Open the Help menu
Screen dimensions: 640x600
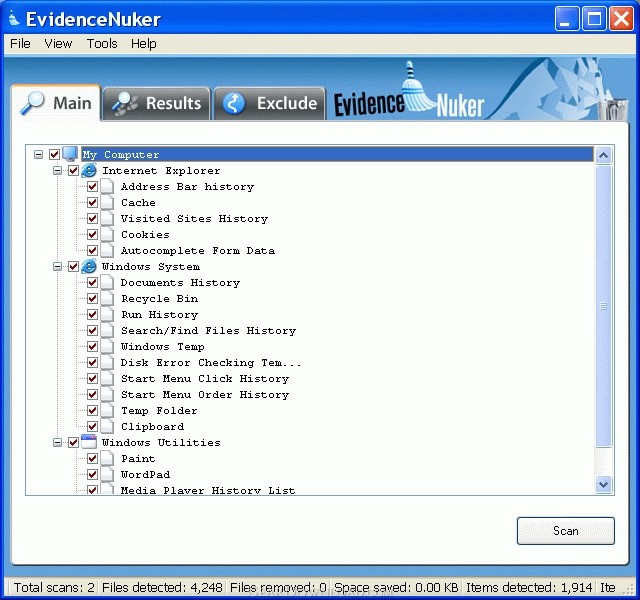point(144,43)
